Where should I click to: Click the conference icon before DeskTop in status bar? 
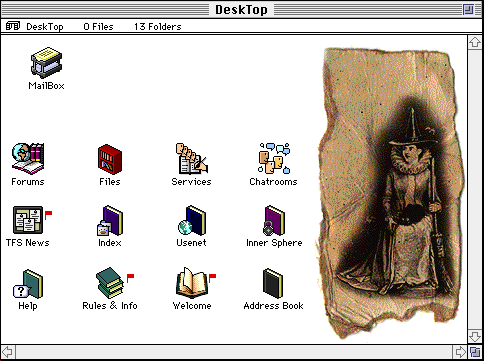(x=13, y=26)
